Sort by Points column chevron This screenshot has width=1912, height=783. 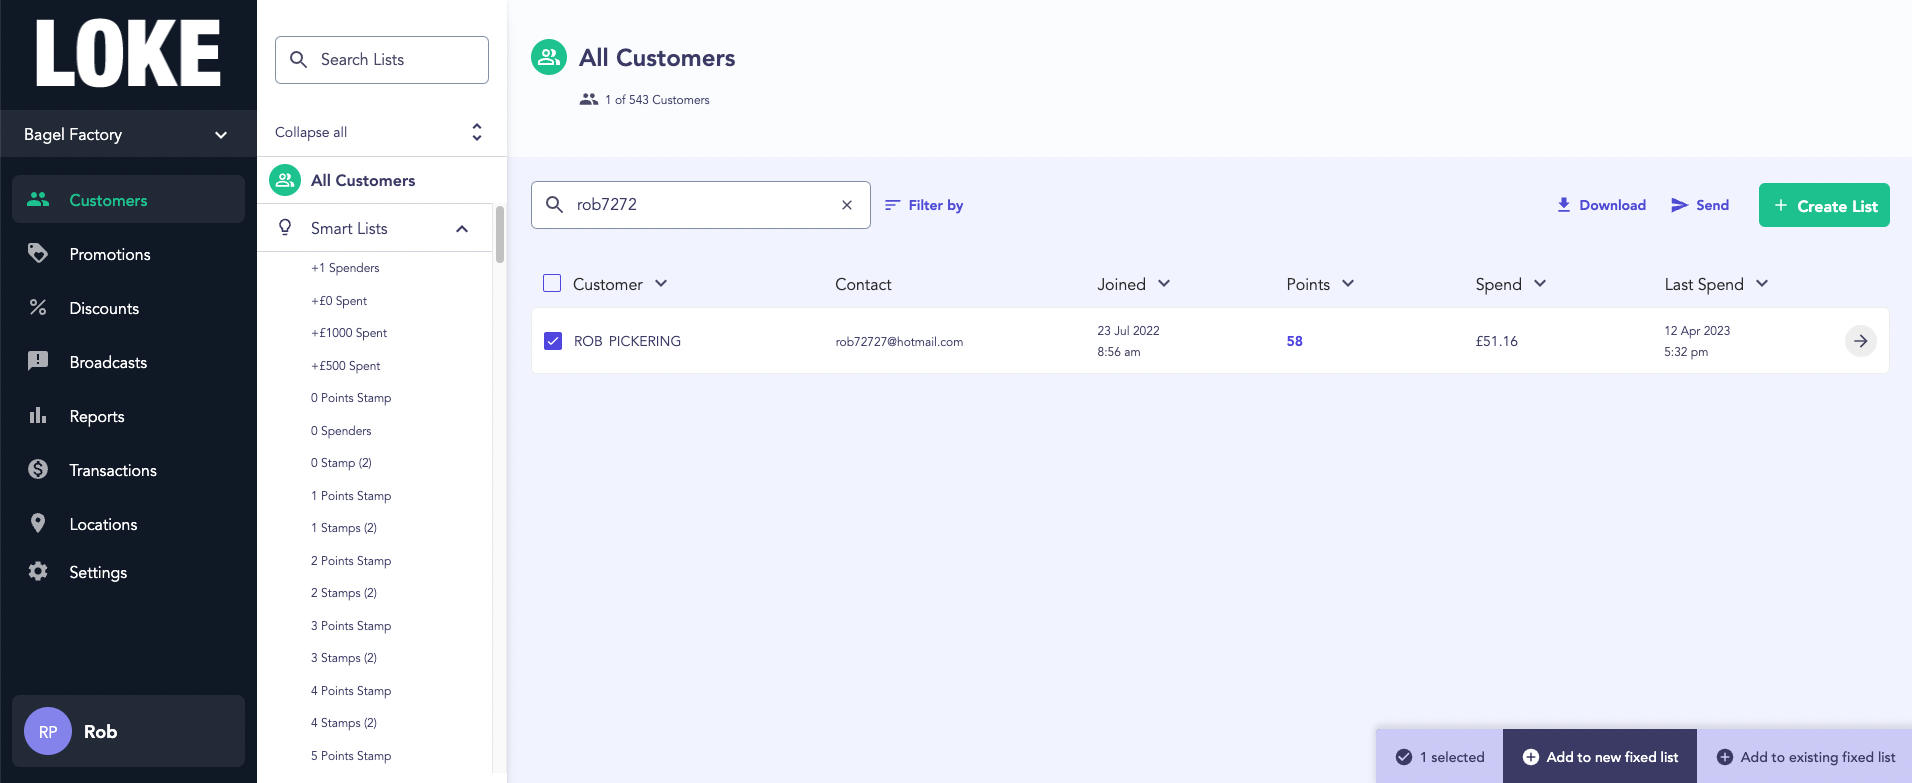pyautogui.click(x=1348, y=283)
